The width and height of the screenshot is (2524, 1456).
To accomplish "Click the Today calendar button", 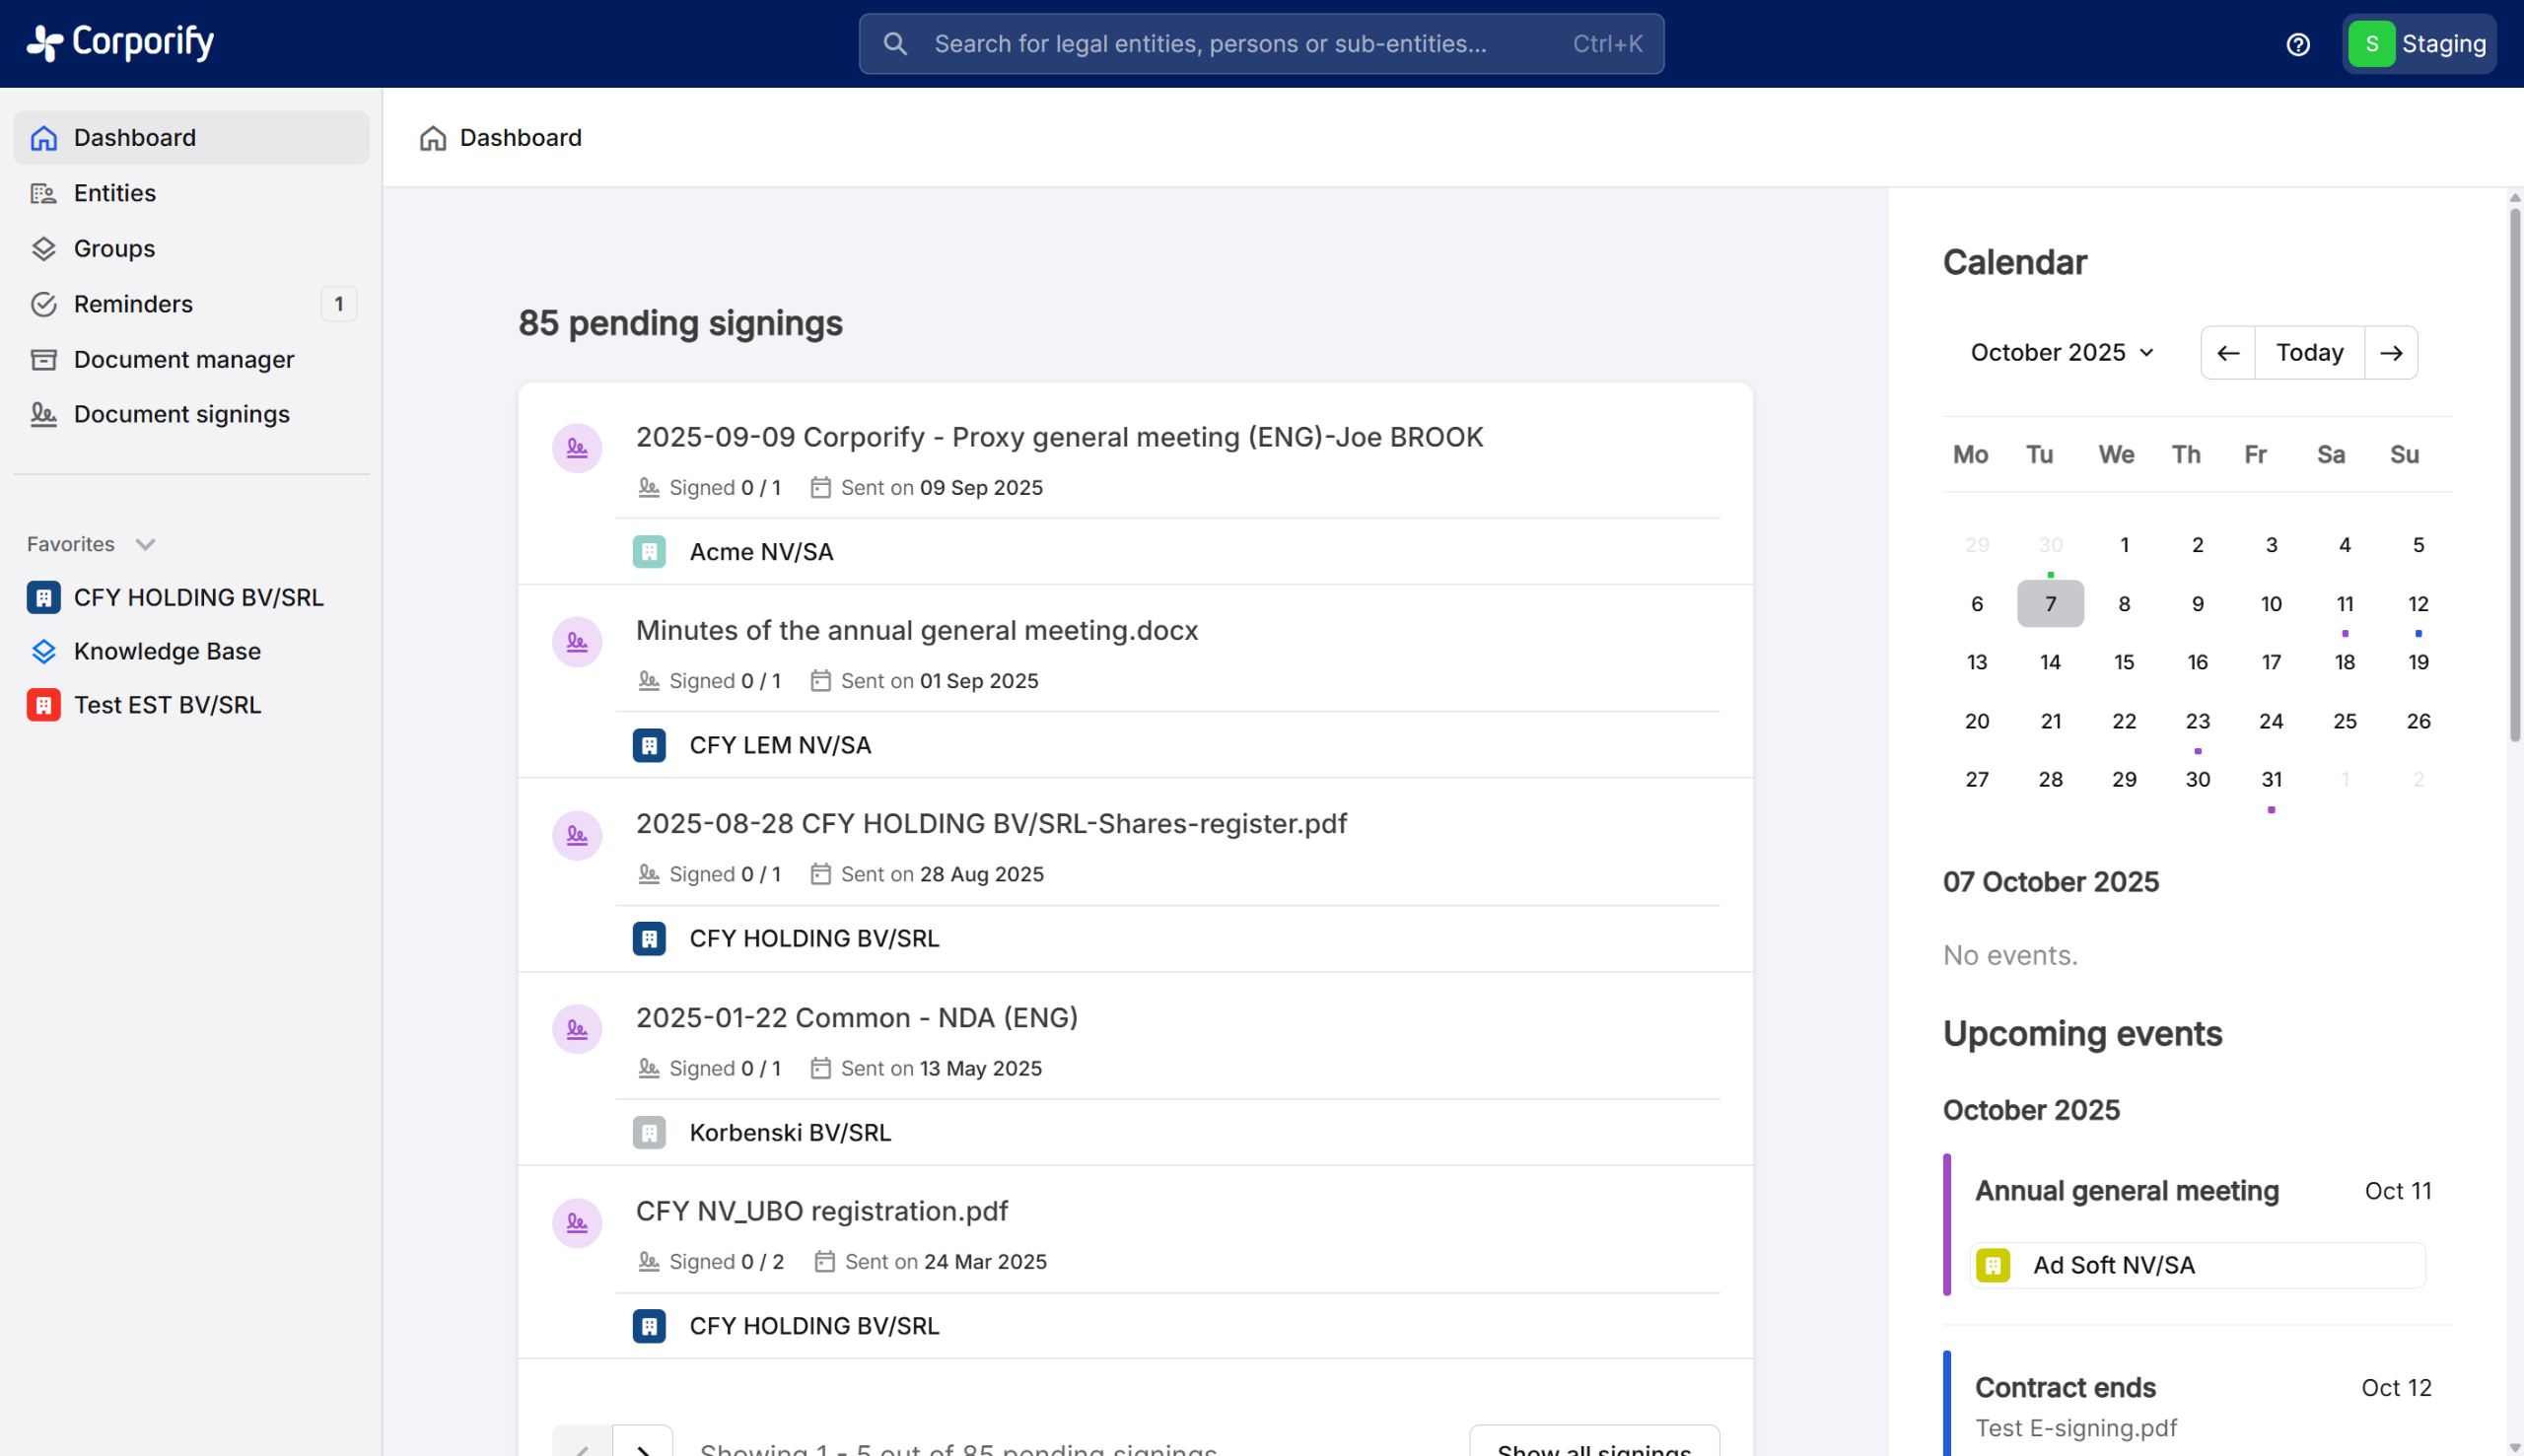I will 2309,352.
